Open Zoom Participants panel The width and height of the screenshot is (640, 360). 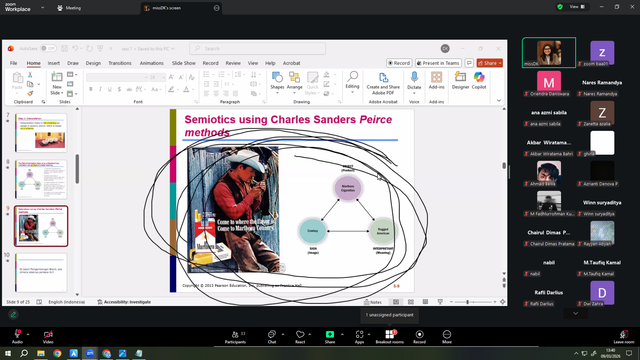tap(236, 337)
